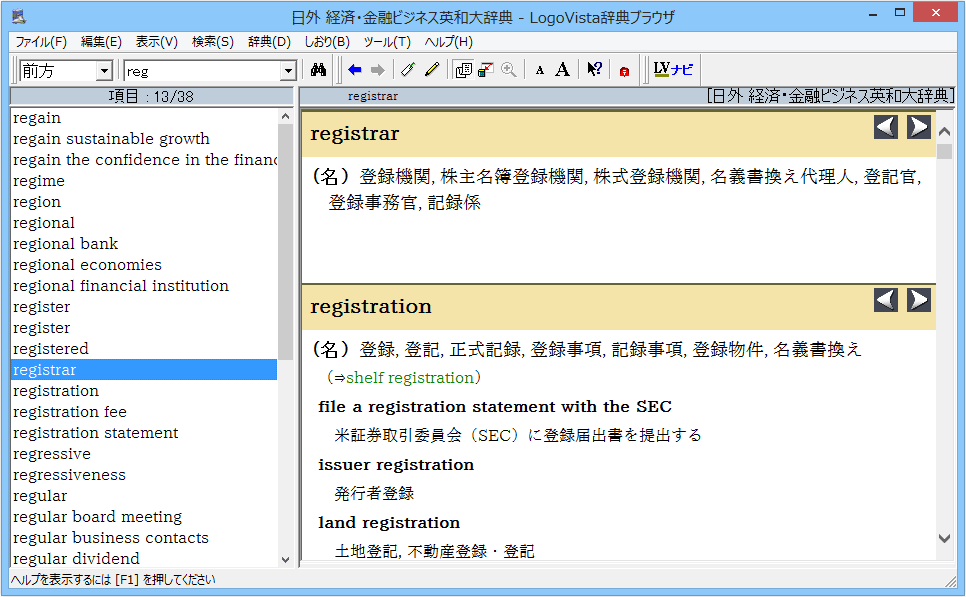
Task: Select the bookmark tag tool icon
Action: 408,70
